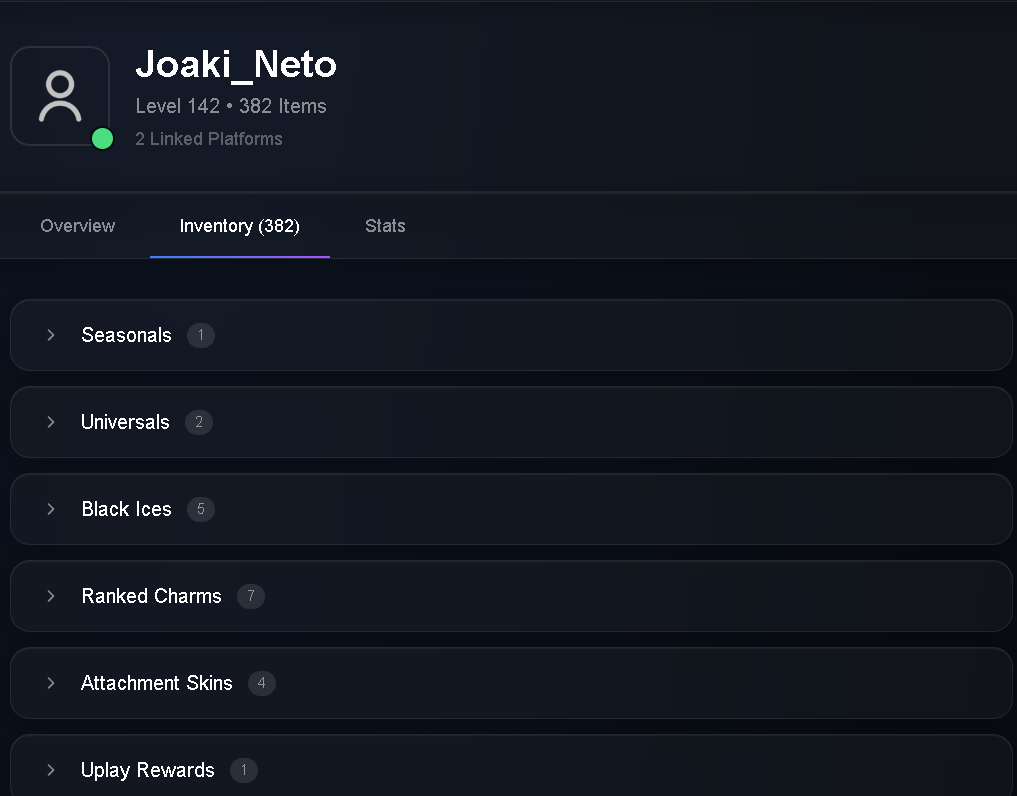
Task: Expand Seasonals with its chevron arrow
Action: click(x=51, y=335)
